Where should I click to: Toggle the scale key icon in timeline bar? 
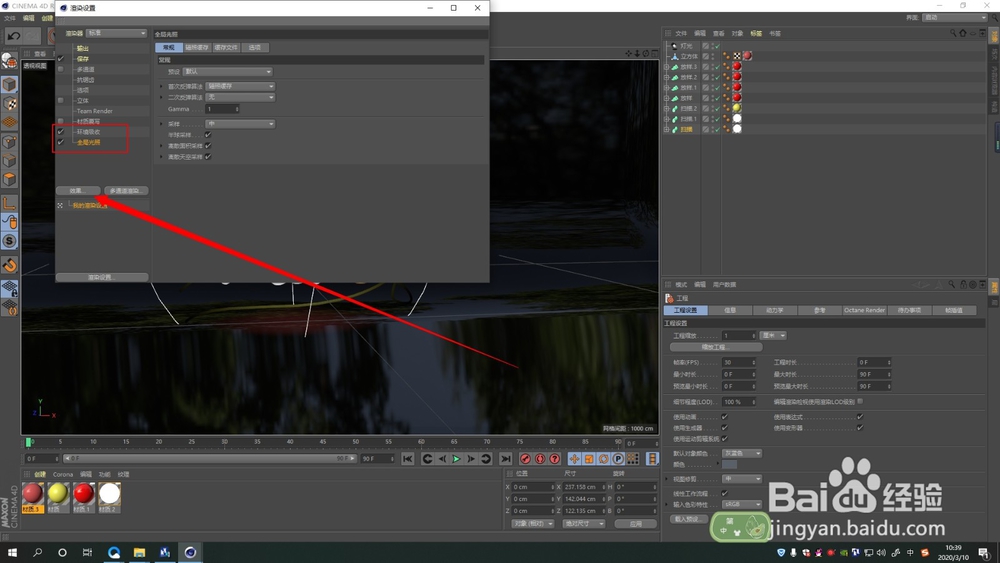(x=589, y=458)
